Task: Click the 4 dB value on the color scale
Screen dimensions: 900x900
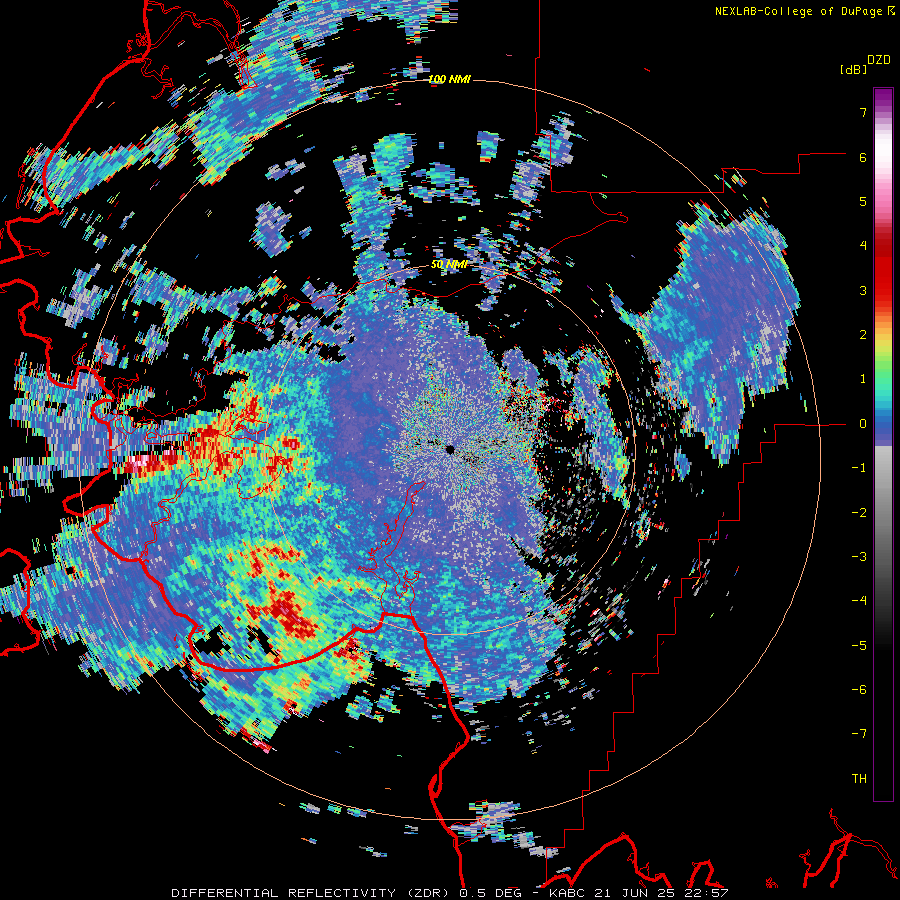Action: click(863, 246)
